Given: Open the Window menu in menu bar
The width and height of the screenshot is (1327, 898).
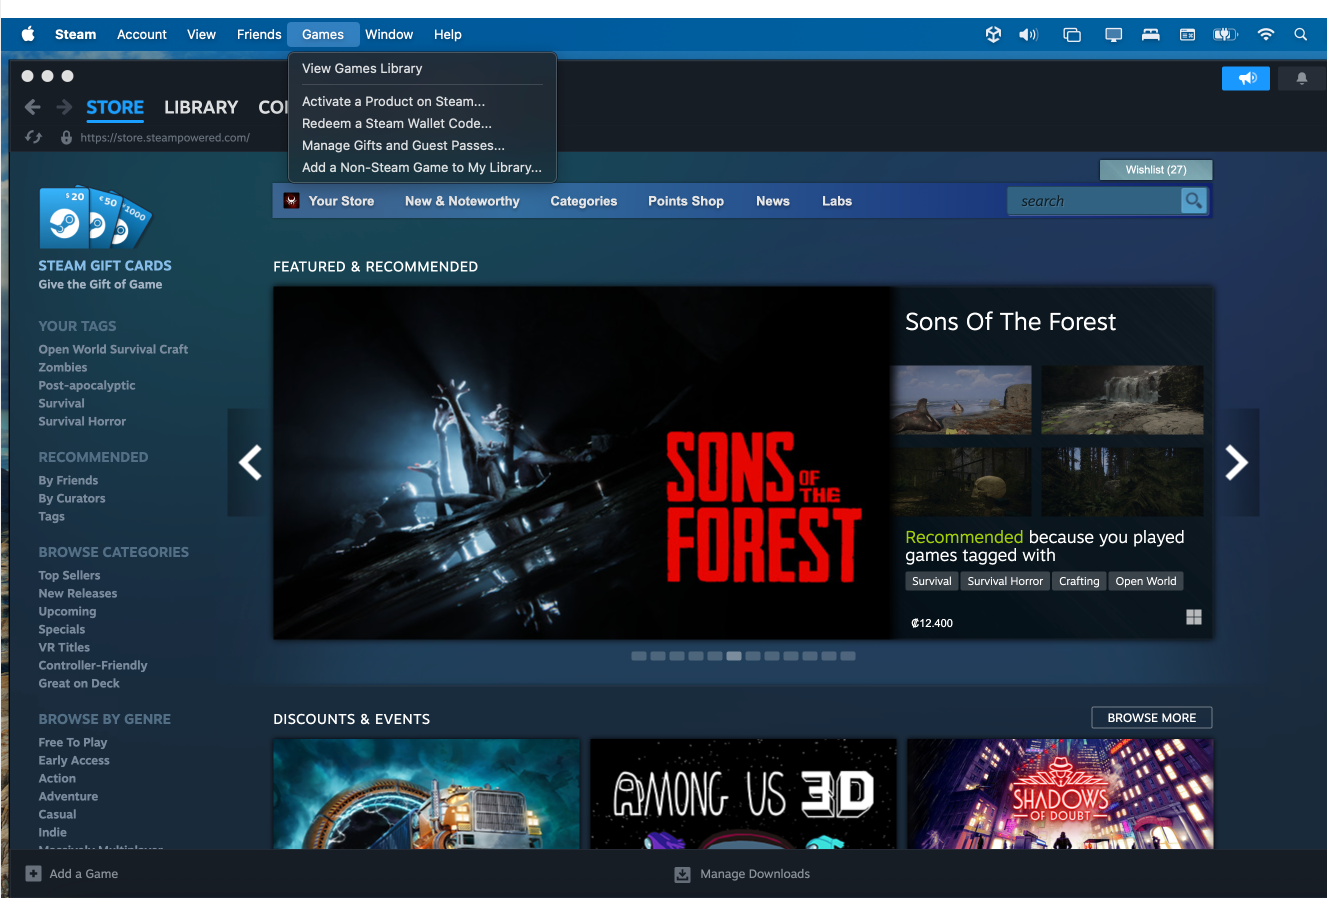Looking at the screenshot, I should click(389, 34).
